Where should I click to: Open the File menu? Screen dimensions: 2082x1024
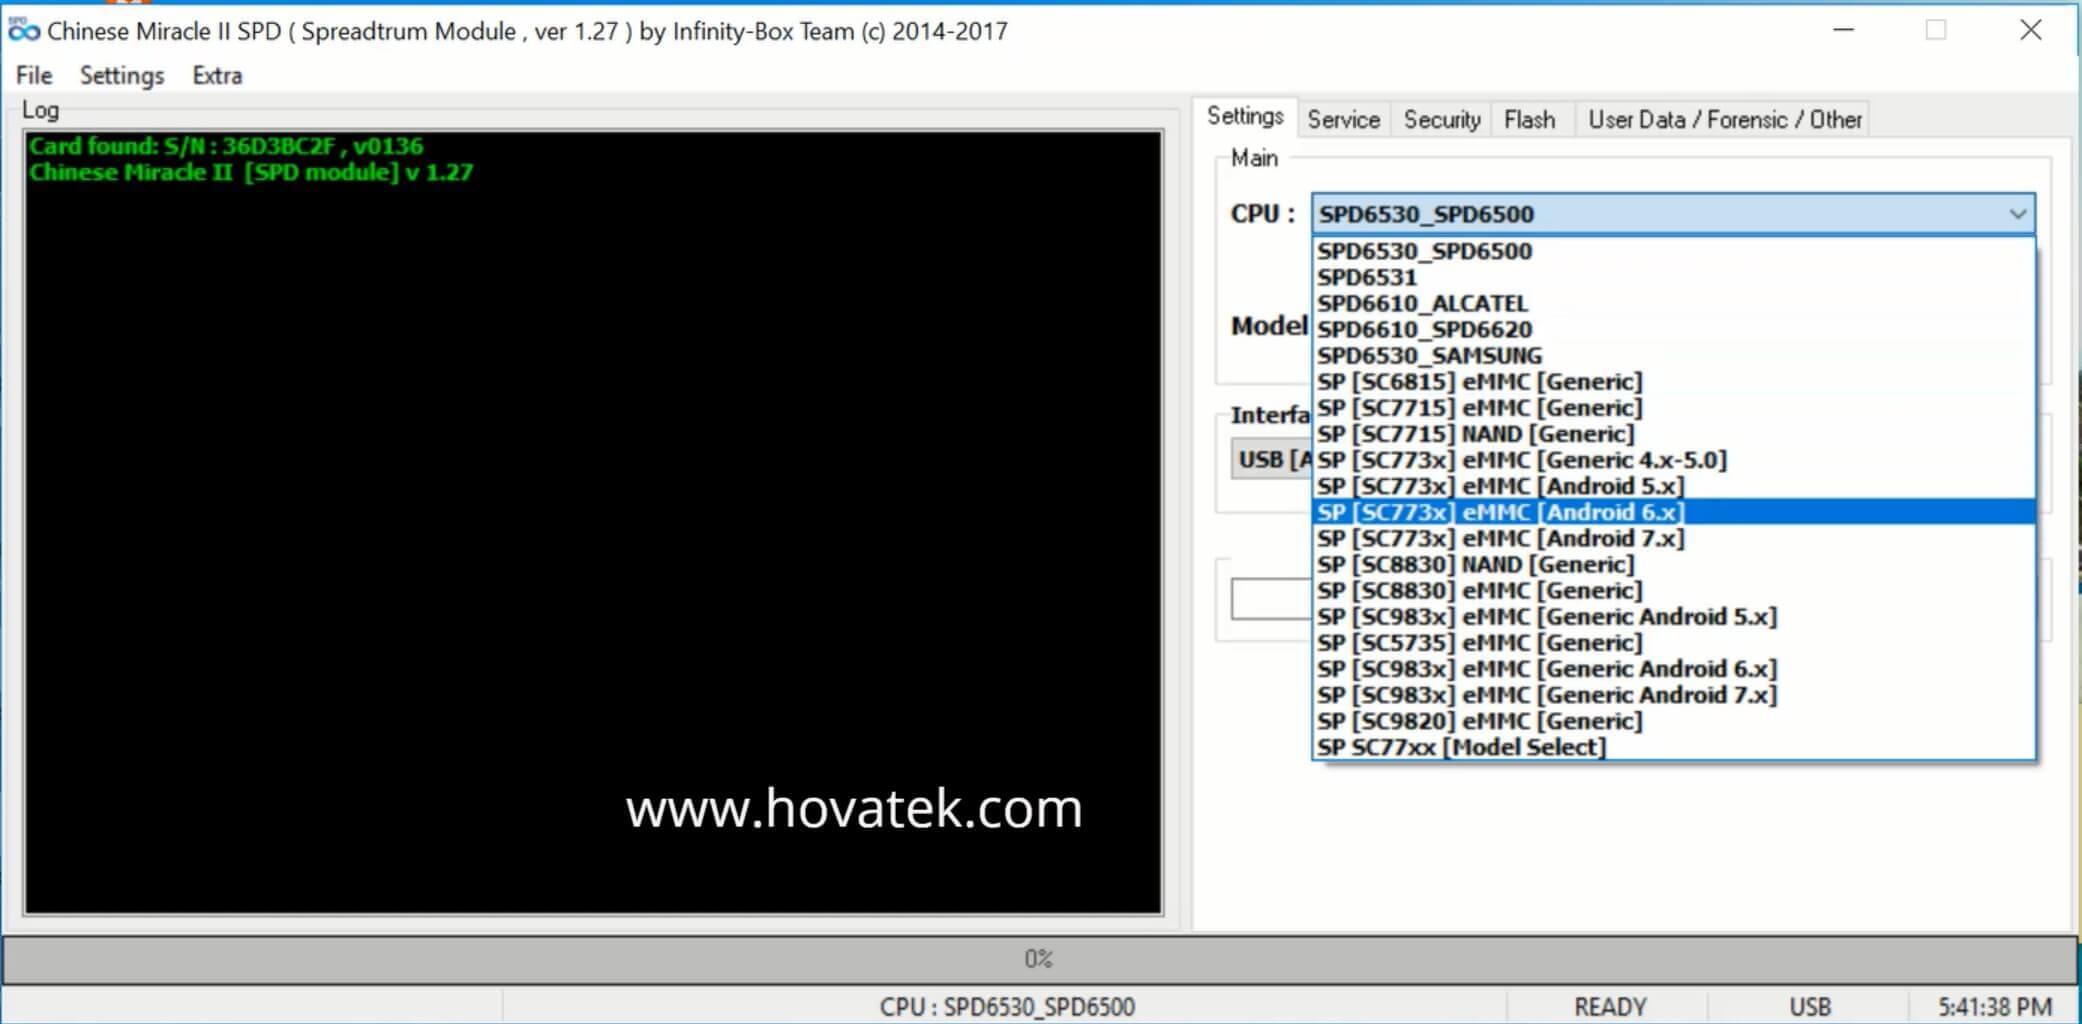point(34,76)
